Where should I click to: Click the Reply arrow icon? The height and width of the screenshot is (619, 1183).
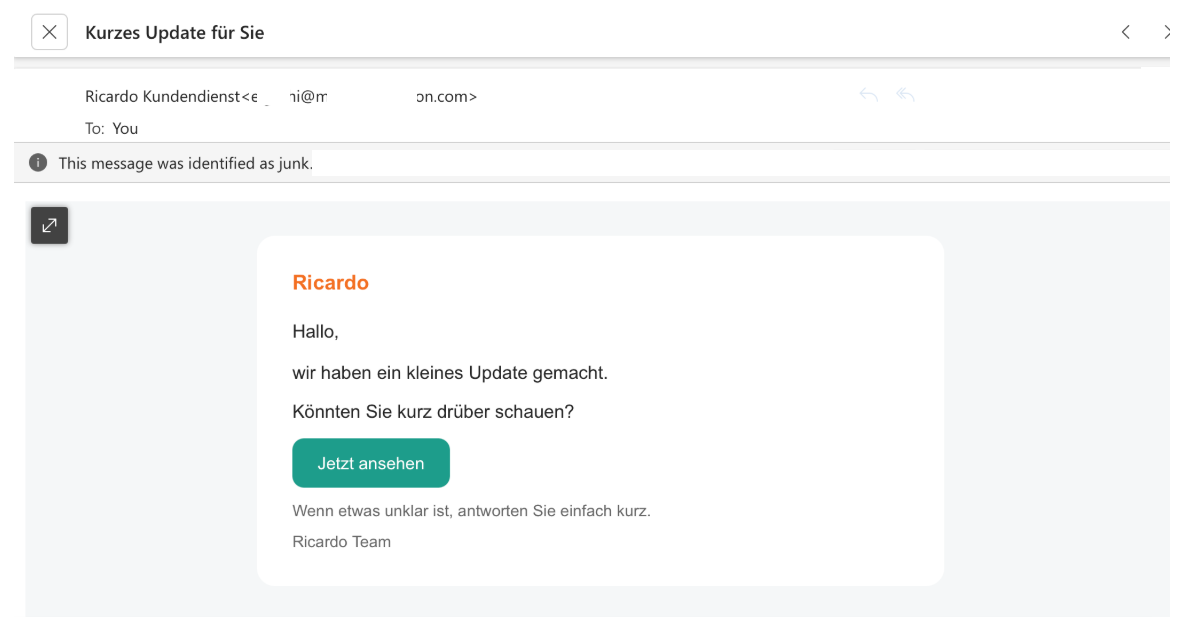[x=869, y=96]
